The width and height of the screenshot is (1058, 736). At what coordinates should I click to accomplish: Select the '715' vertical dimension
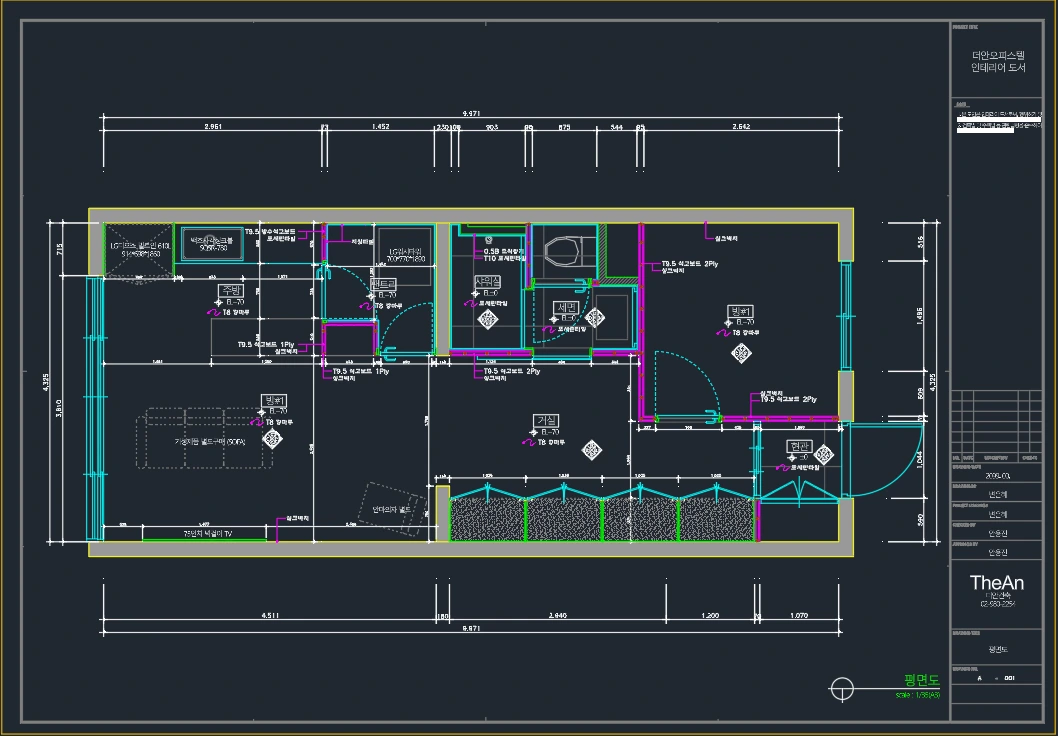click(59, 250)
